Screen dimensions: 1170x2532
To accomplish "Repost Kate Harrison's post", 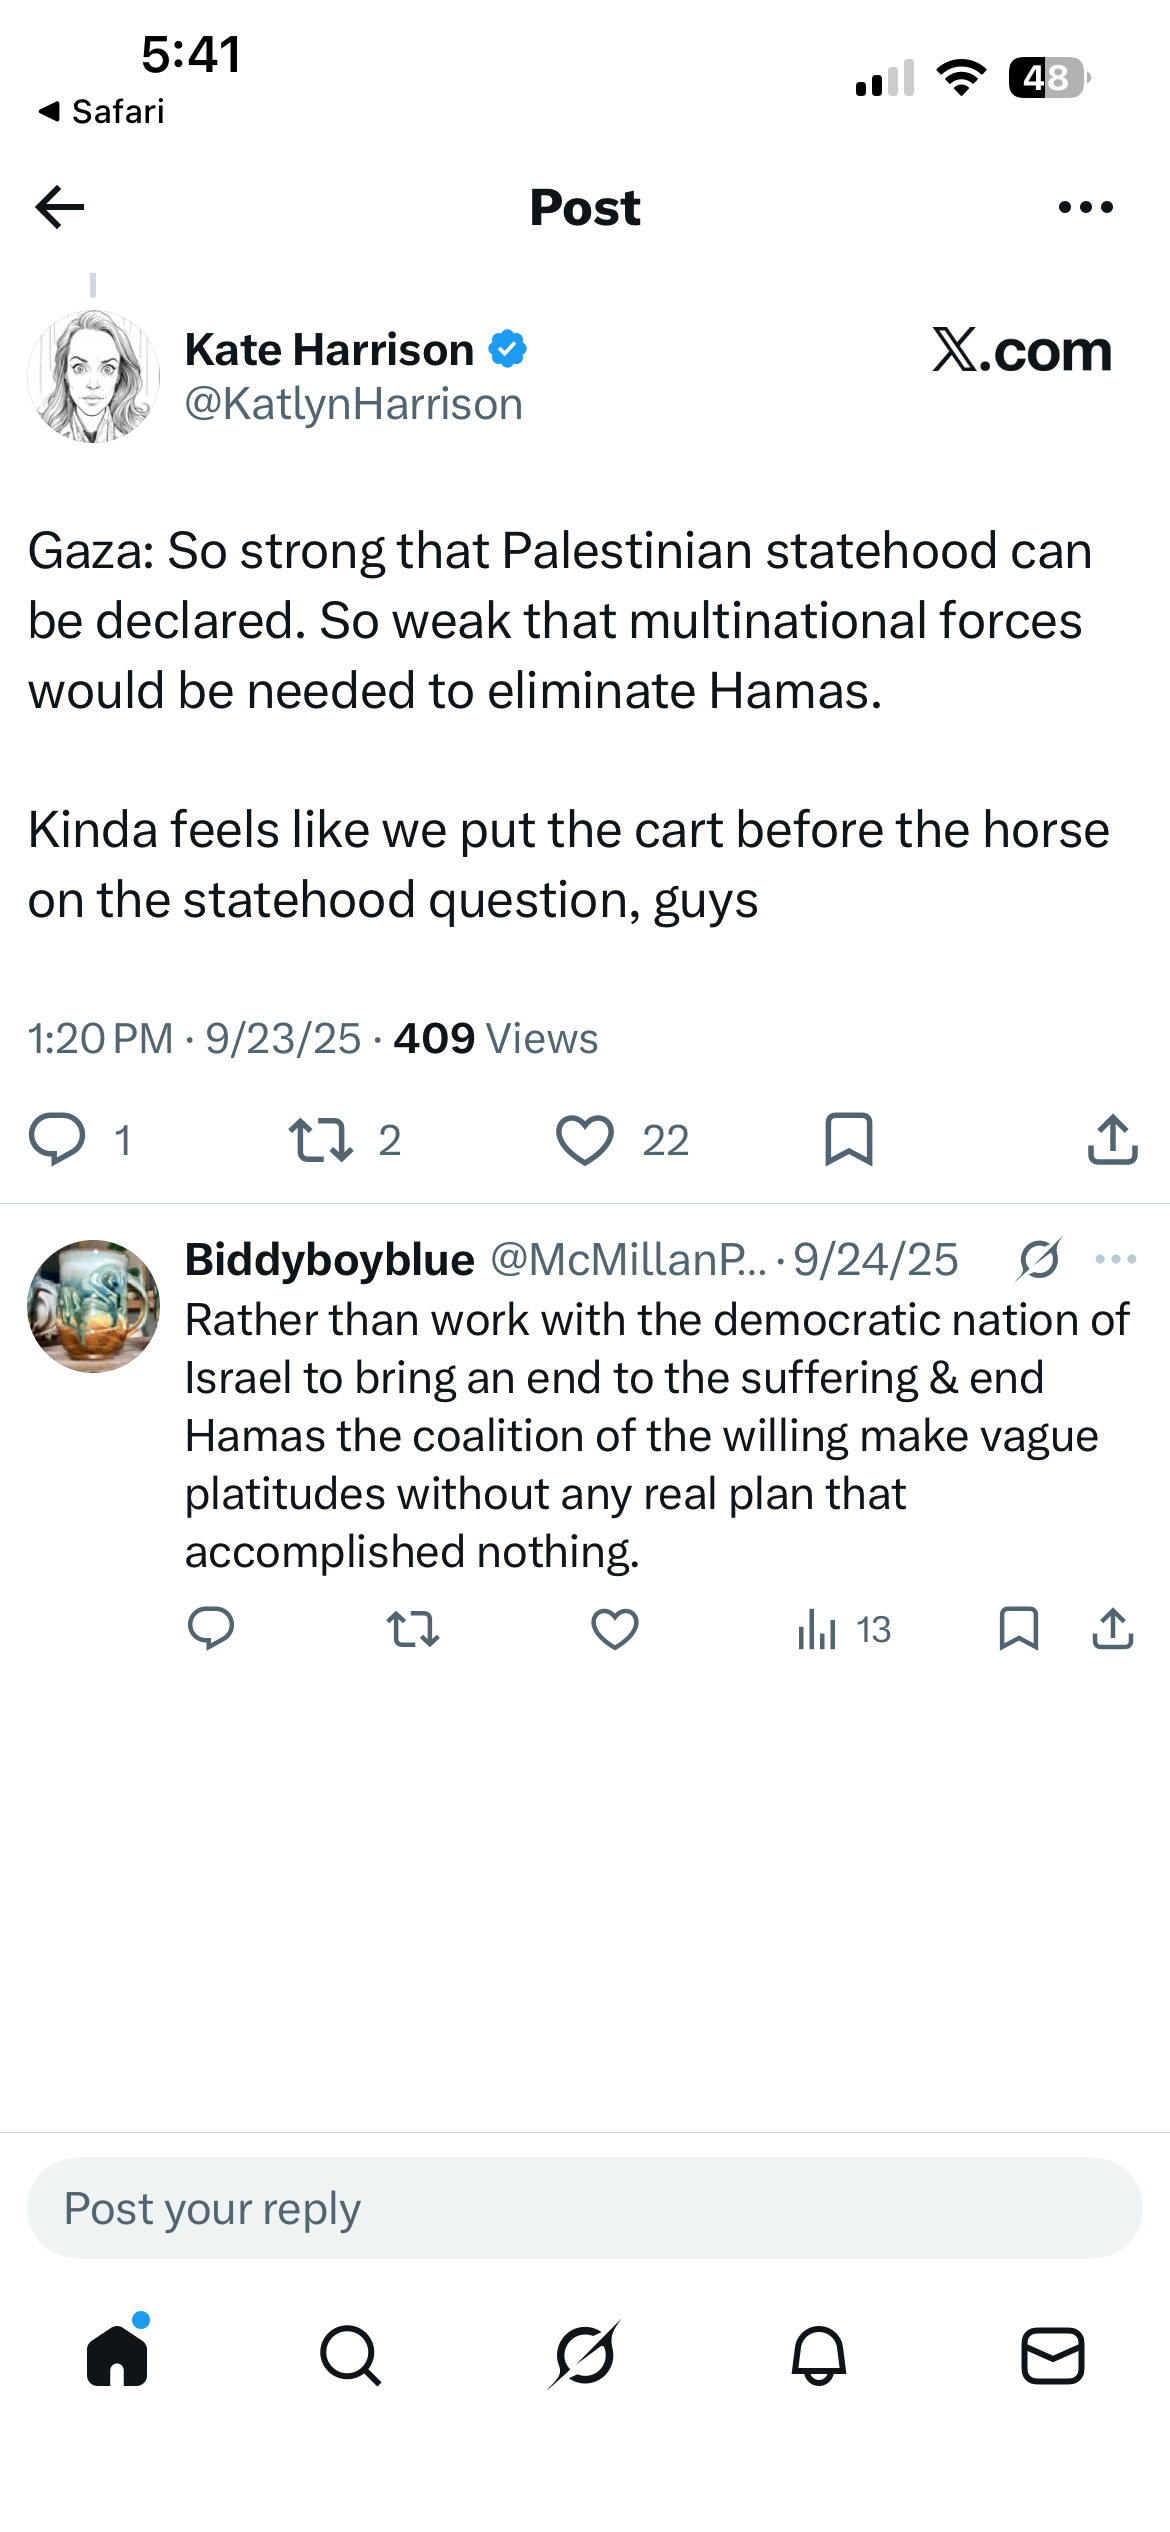I will click(x=321, y=1140).
